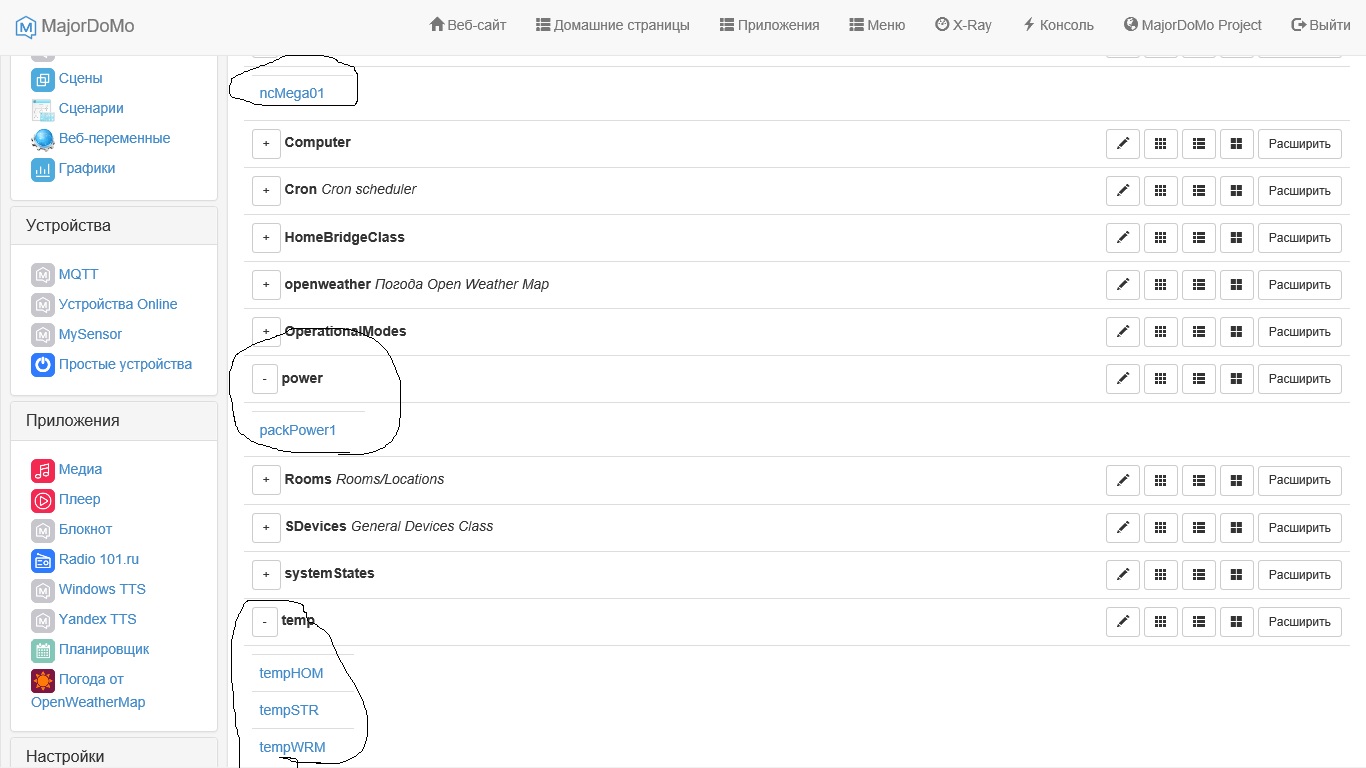Open the packPower1 object link

[x=298, y=430]
